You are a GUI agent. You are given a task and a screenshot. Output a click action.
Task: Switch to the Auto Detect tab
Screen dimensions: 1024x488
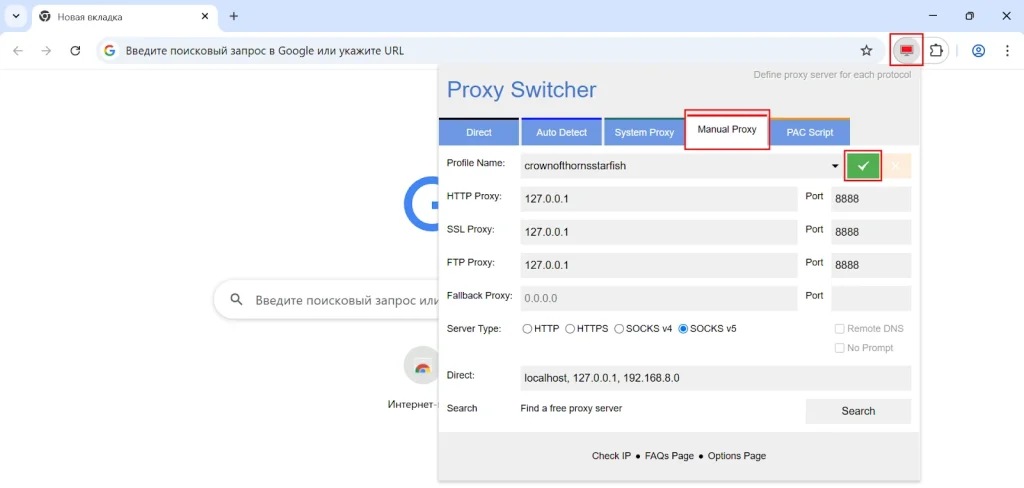562,132
